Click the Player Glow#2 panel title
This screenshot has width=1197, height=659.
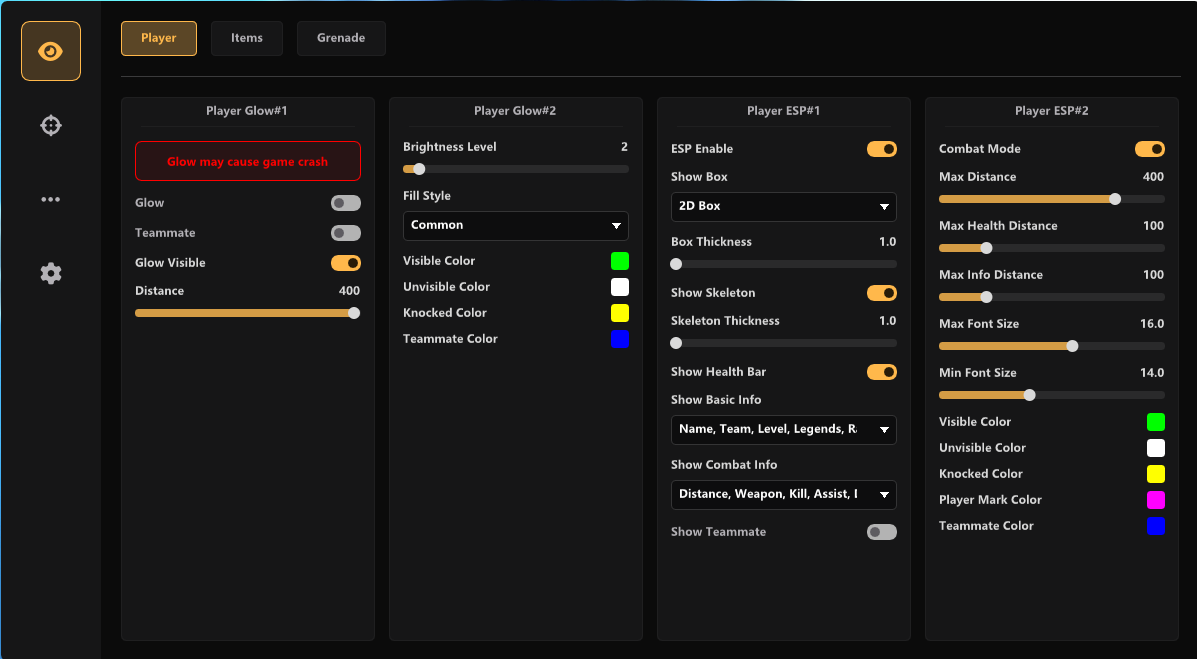515,111
